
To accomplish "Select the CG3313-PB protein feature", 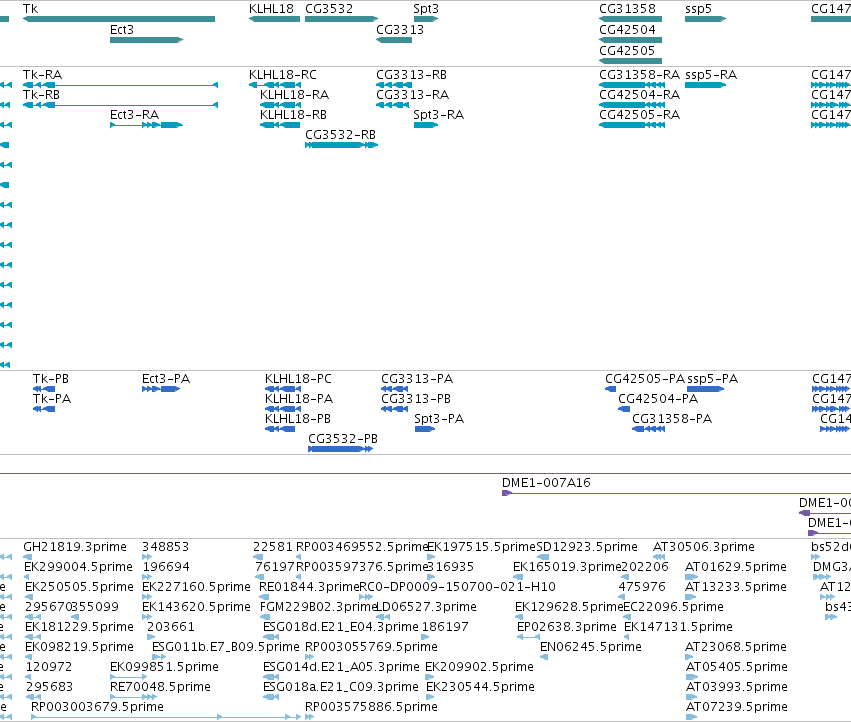I will pos(395,409).
